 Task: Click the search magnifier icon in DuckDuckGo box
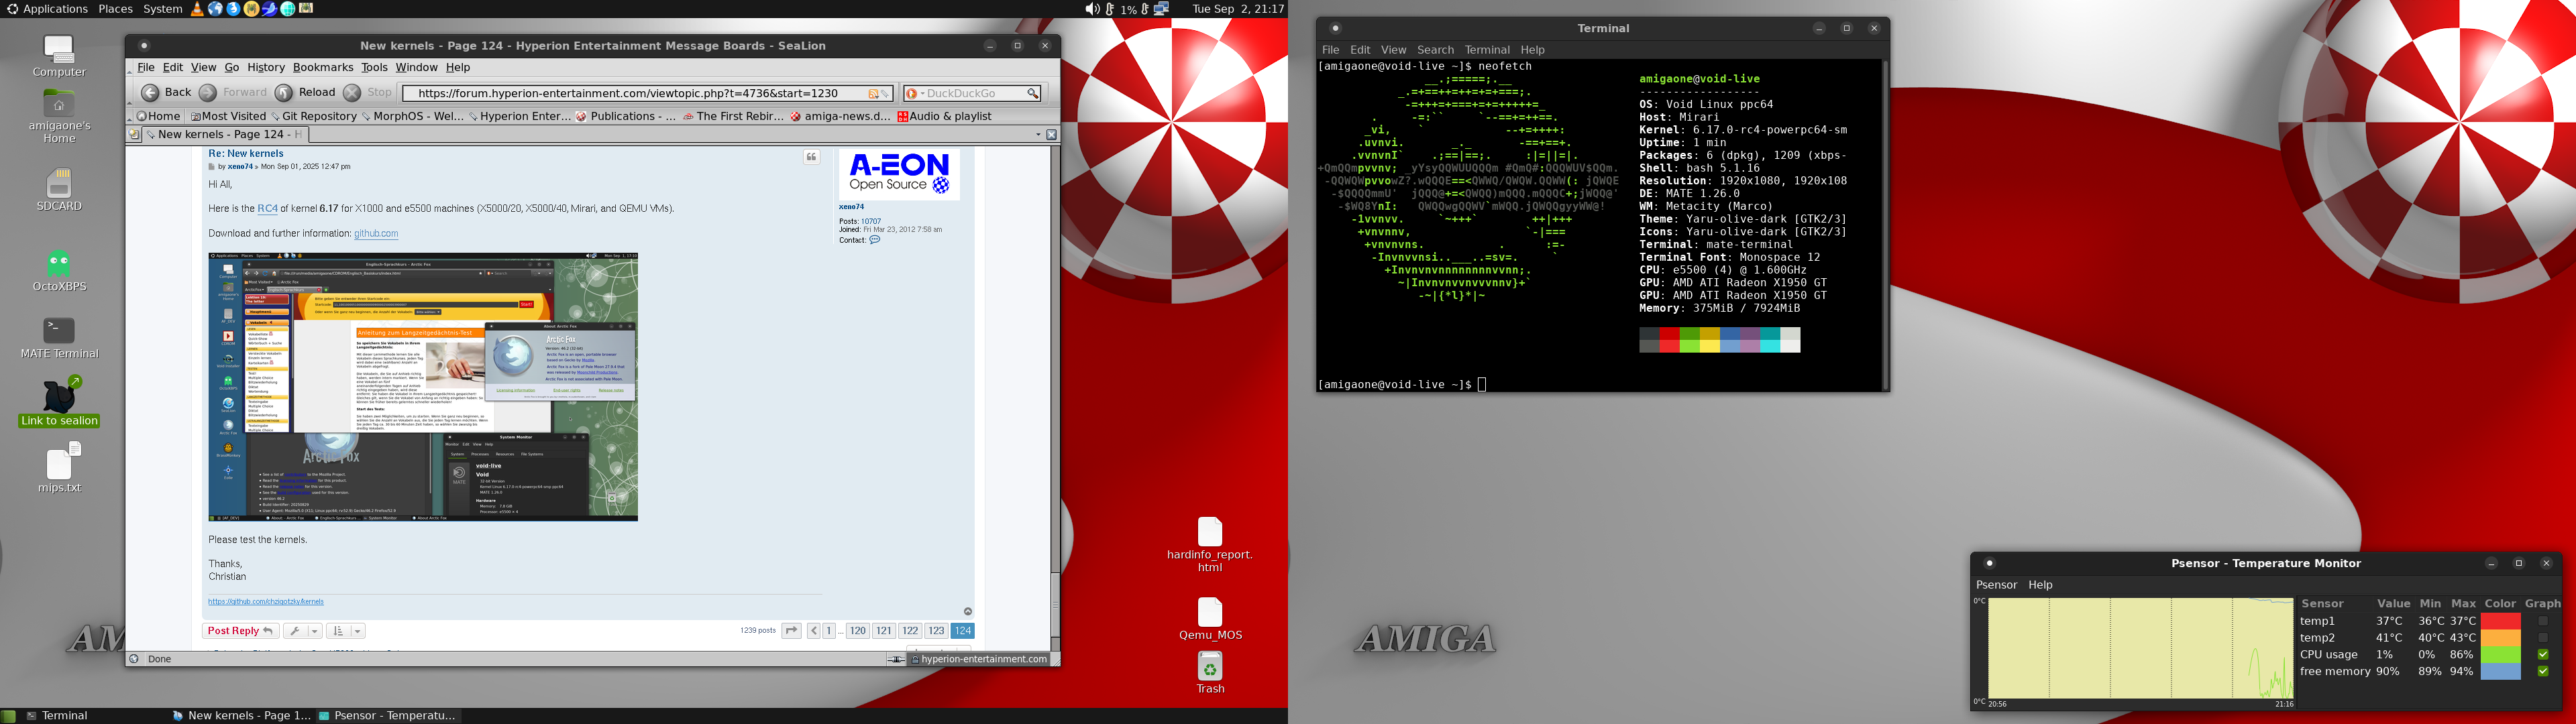(1033, 93)
